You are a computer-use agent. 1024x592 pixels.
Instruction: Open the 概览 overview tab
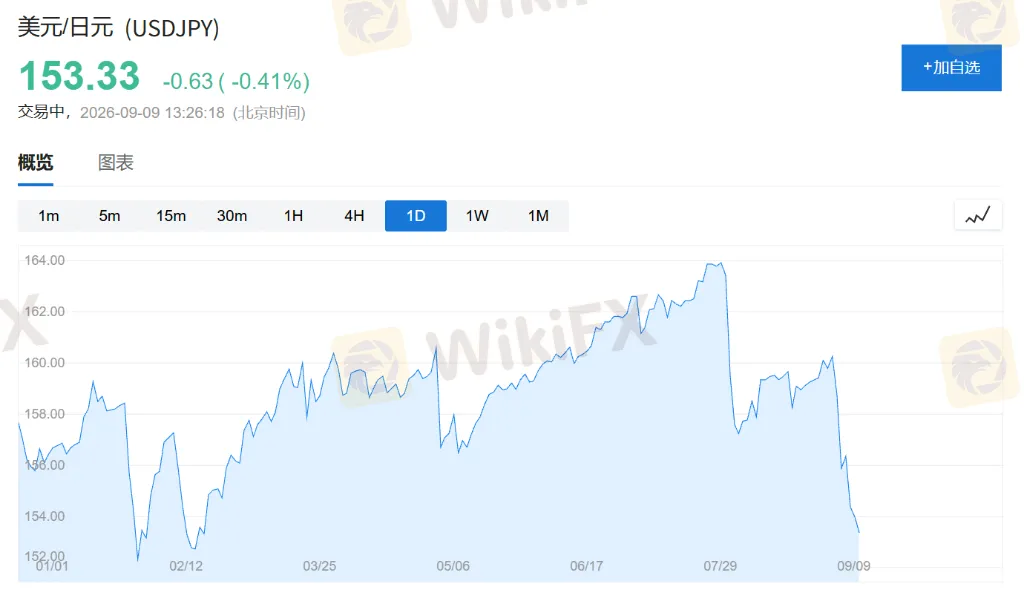click(x=35, y=163)
